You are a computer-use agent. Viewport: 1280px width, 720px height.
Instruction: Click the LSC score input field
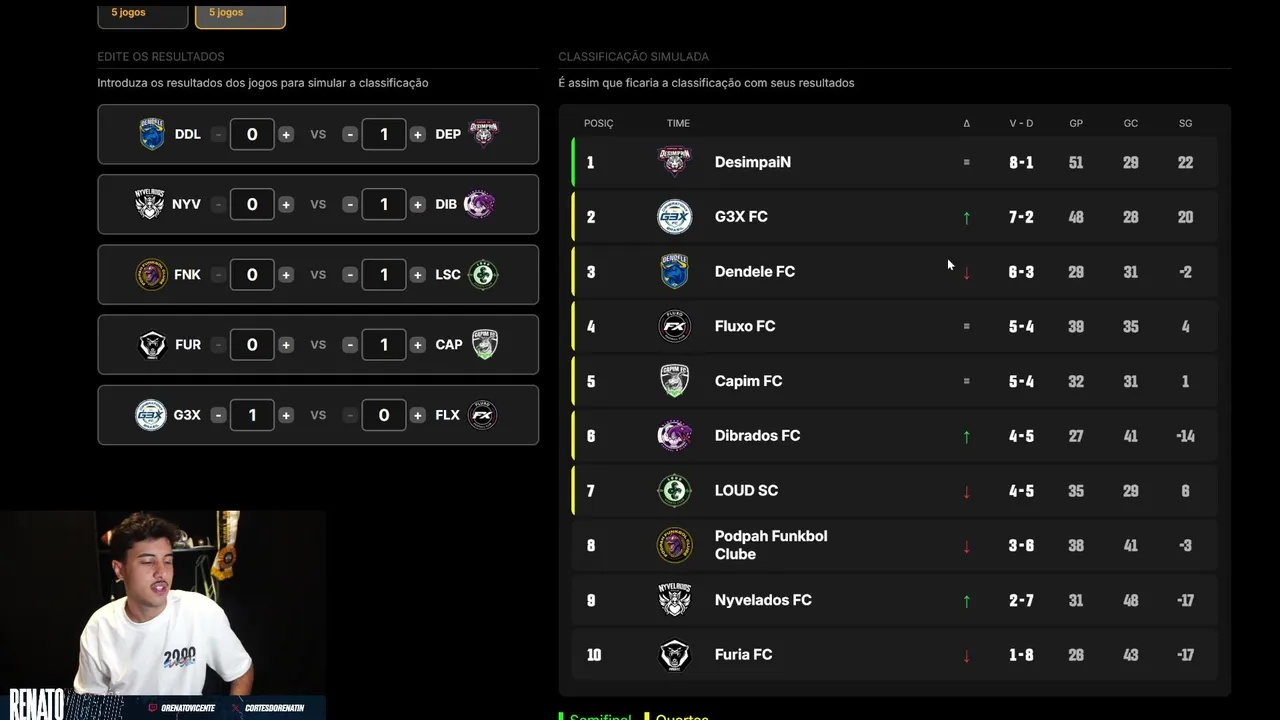click(383, 275)
